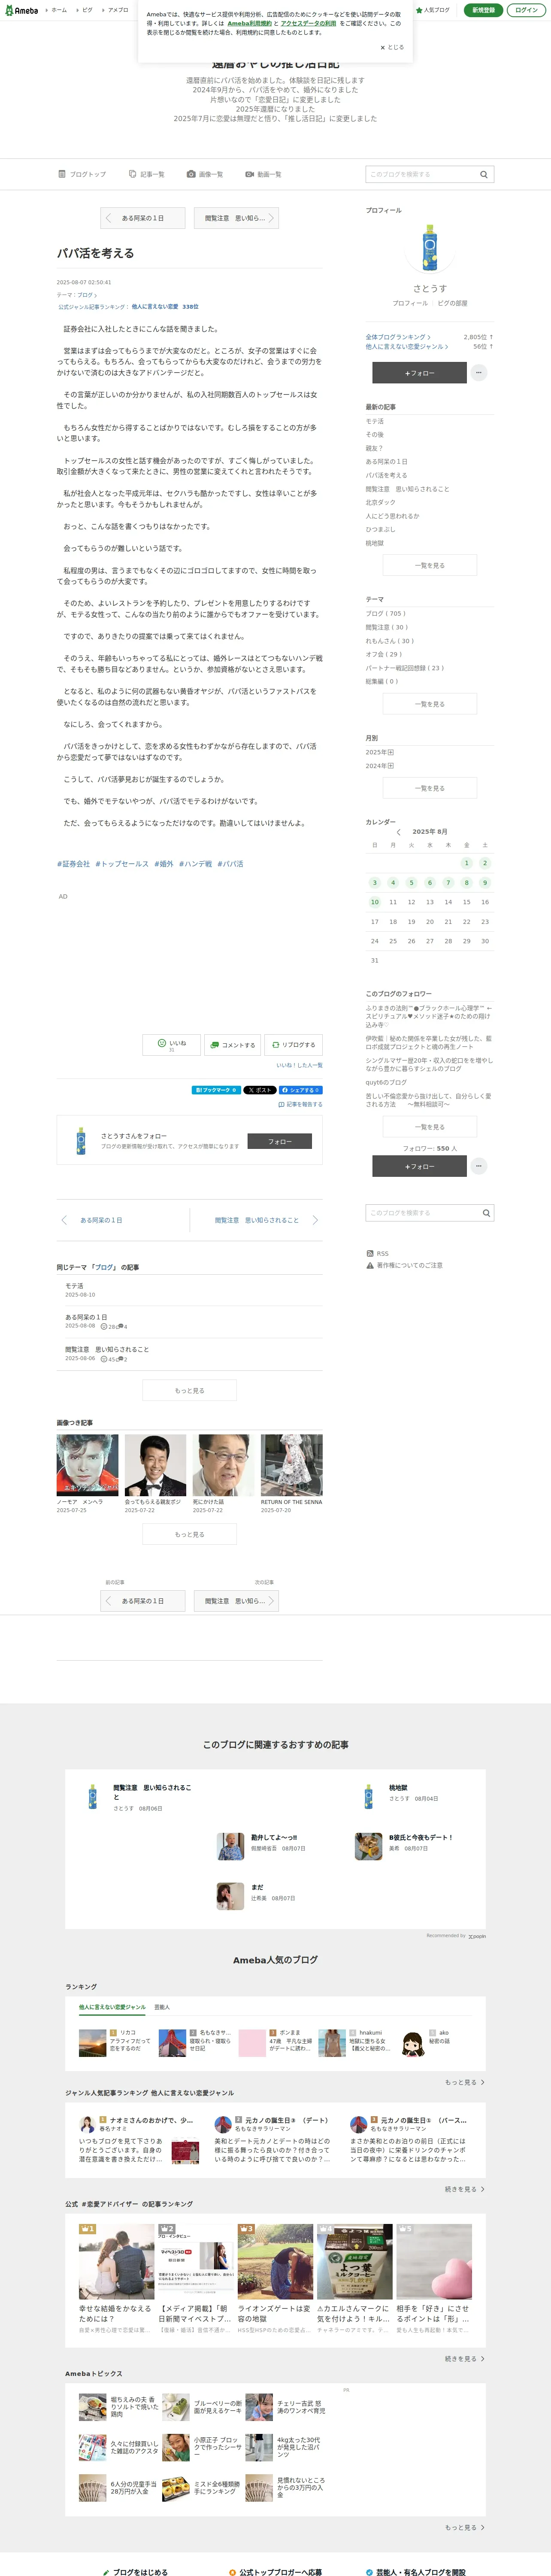Go to next article 閲覧注意 at top
551x2576 pixels.
(236, 218)
